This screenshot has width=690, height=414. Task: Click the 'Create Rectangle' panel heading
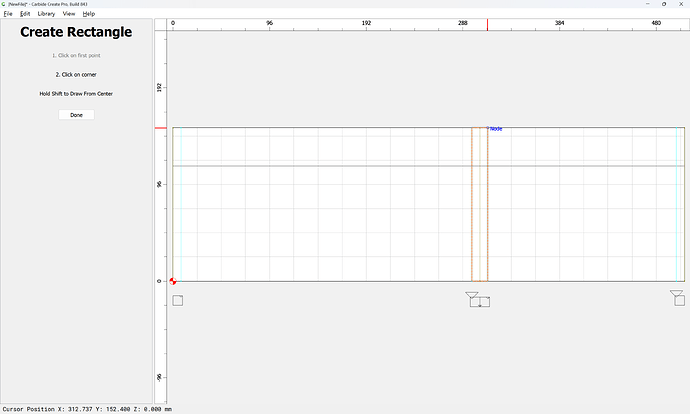coord(76,32)
